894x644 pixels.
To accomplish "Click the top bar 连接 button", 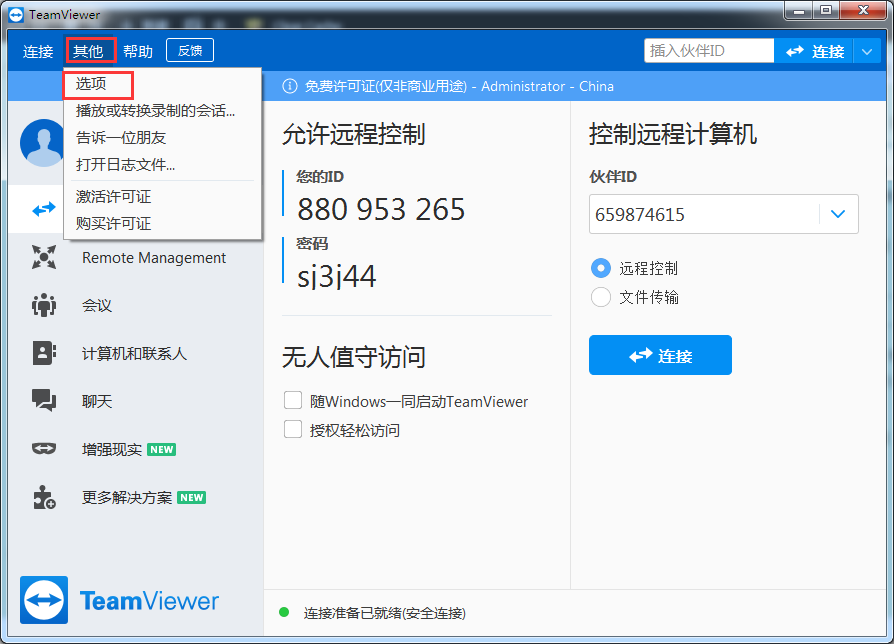I will pos(814,51).
